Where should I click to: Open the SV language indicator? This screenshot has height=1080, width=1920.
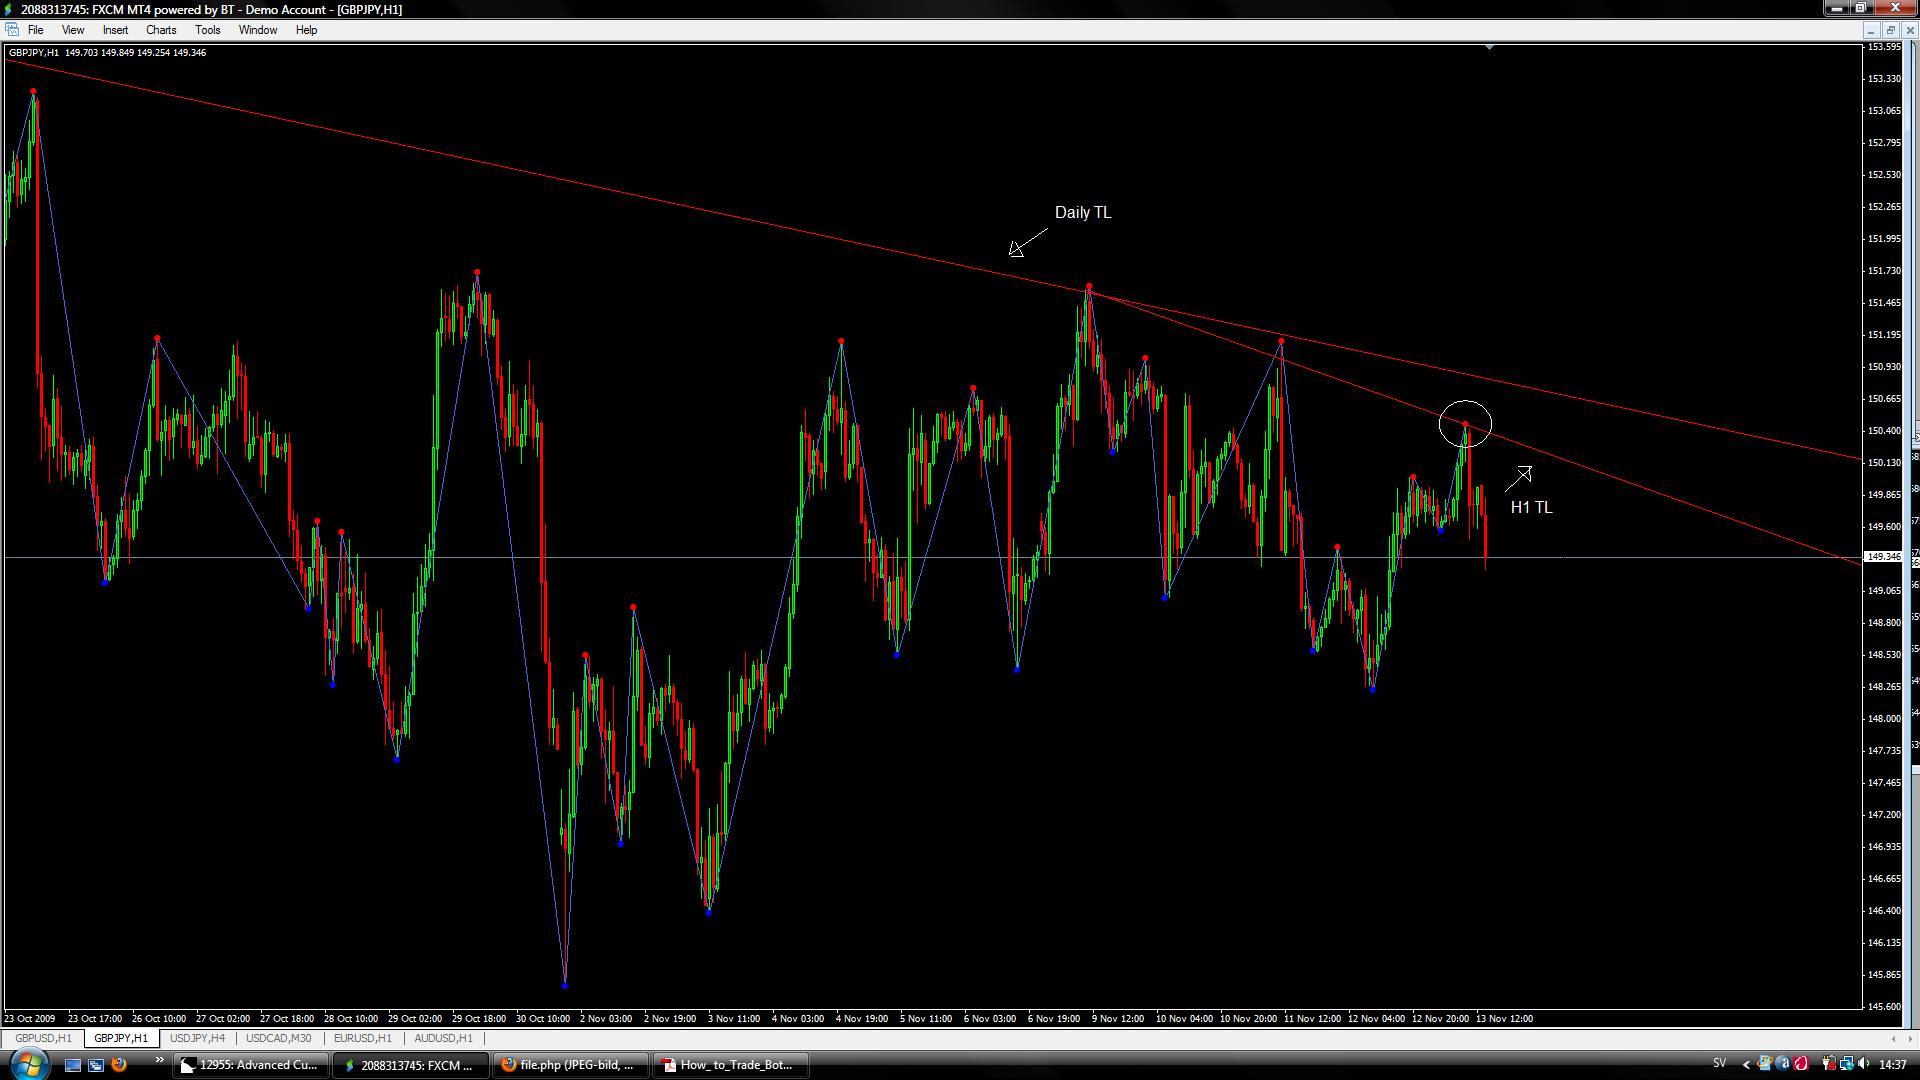pyautogui.click(x=1719, y=1063)
